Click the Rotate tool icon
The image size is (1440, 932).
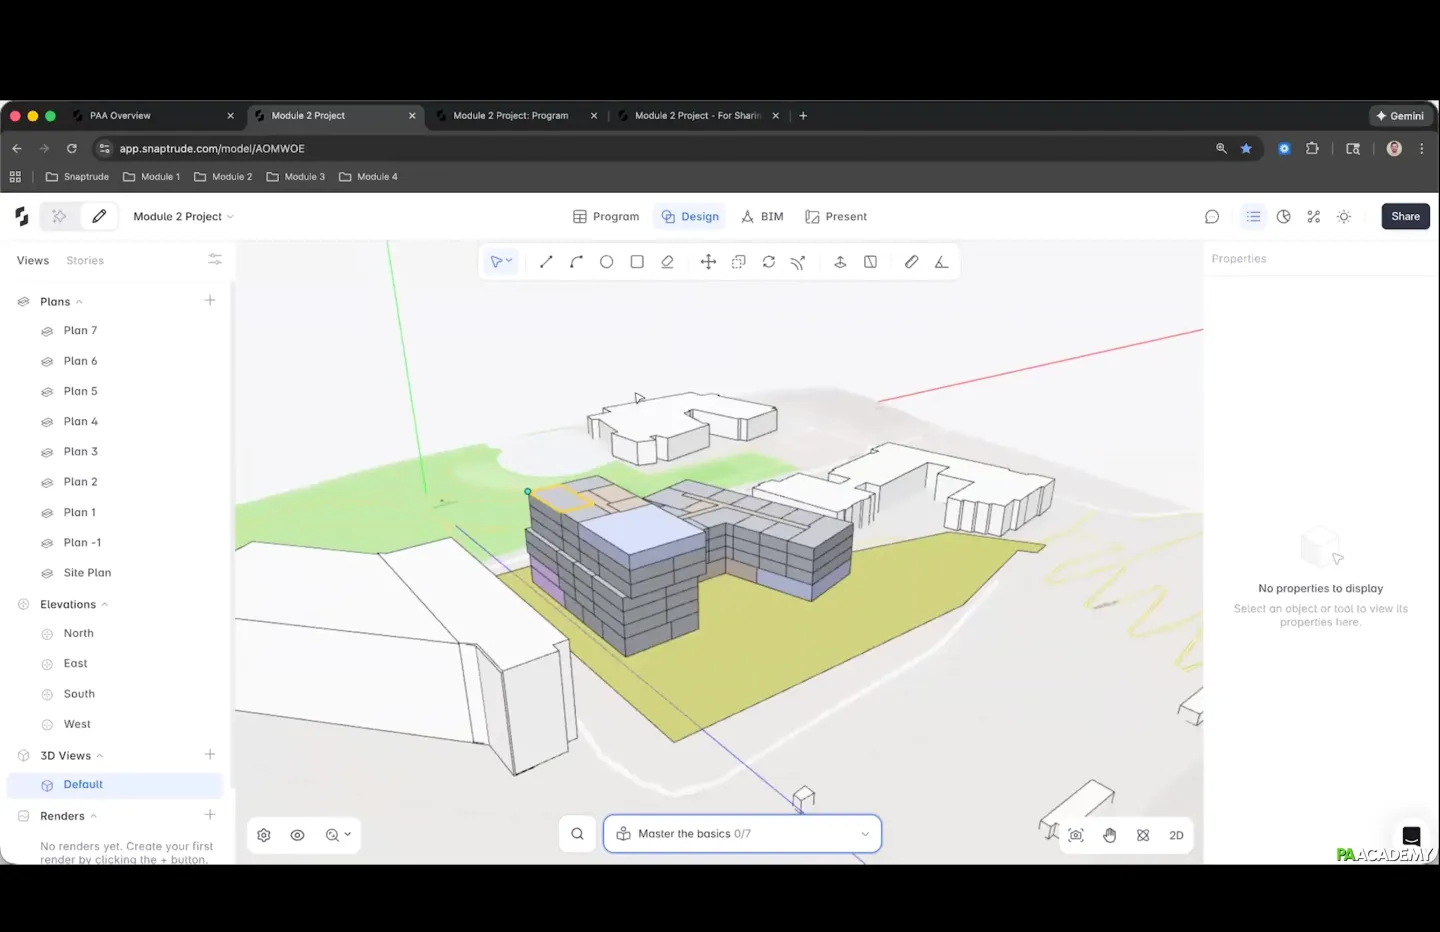click(768, 262)
